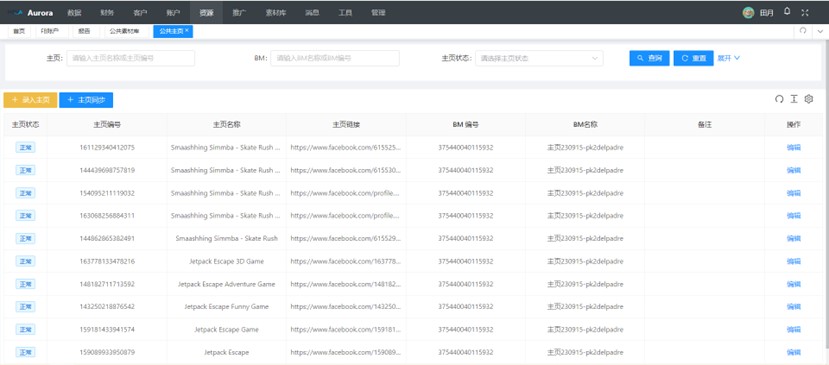This screenshot has width=829, height=365.
Task: Click page name Jetpack Escape Adventure Game
Action: pos(226,284)
